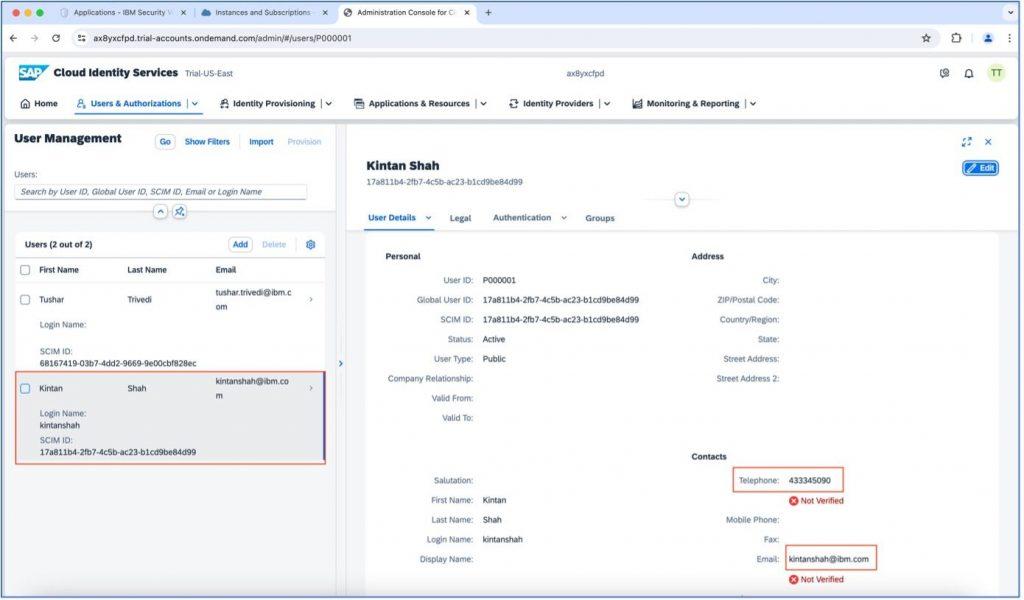Open the Chrome profile icon
Image resolution: width=1024 pixels, height=600 pixels.
[x=988, y=39]
